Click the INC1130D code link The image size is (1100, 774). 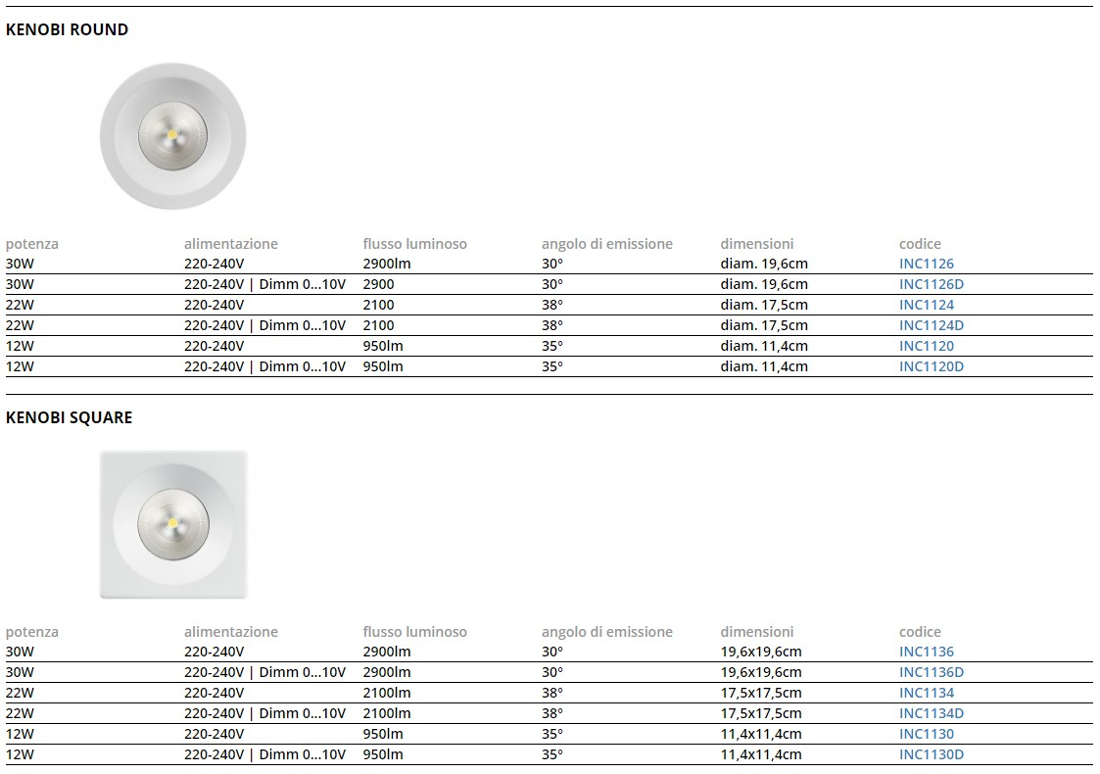tap(930, 754)
